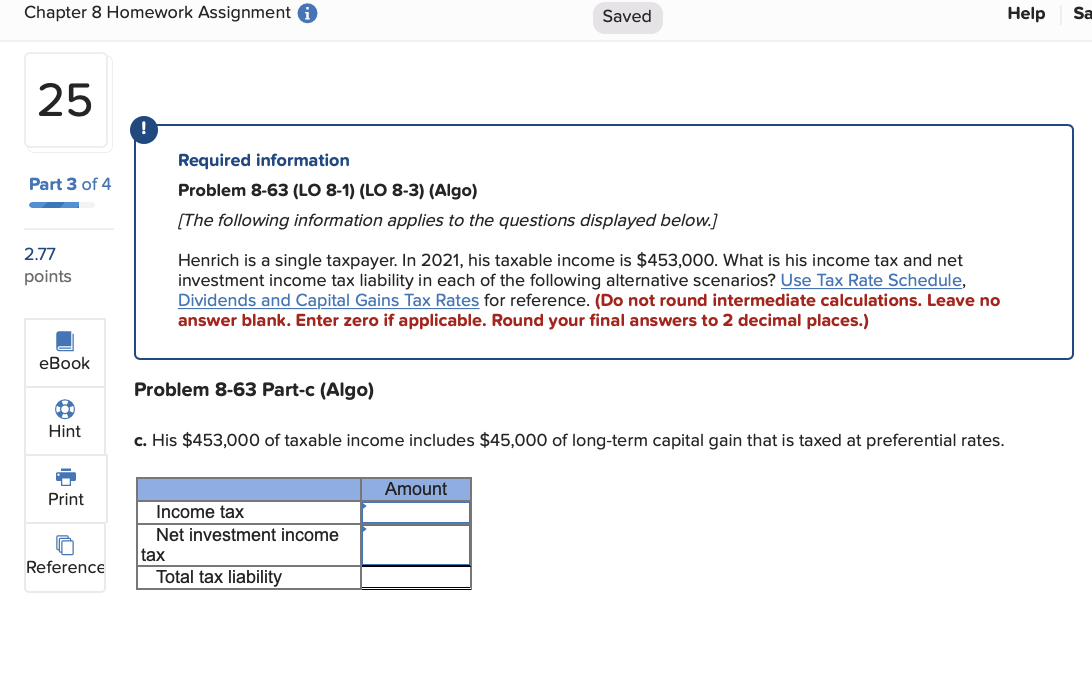The image size is (1092, 674).
Task: Select the Net investment income tax input field
Action: [416, 544]
